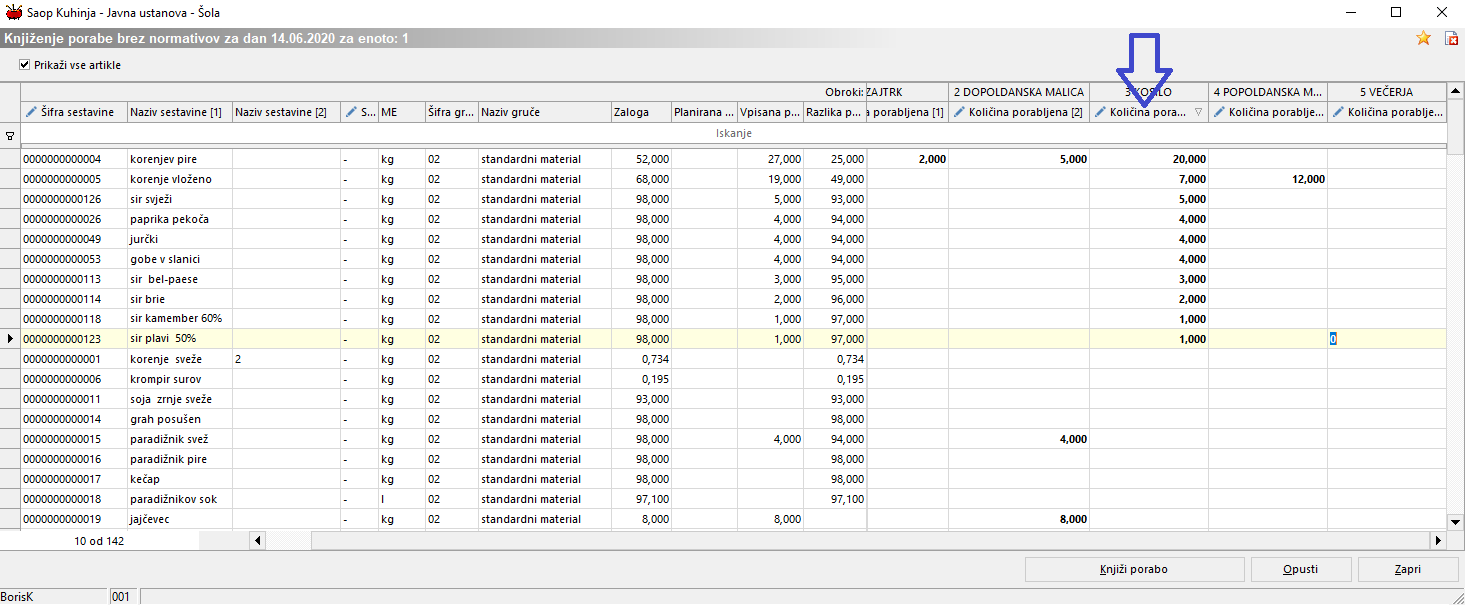Click the kečap name cell
The width and height of the screenshot is (1465, 605).
[180, 479]
